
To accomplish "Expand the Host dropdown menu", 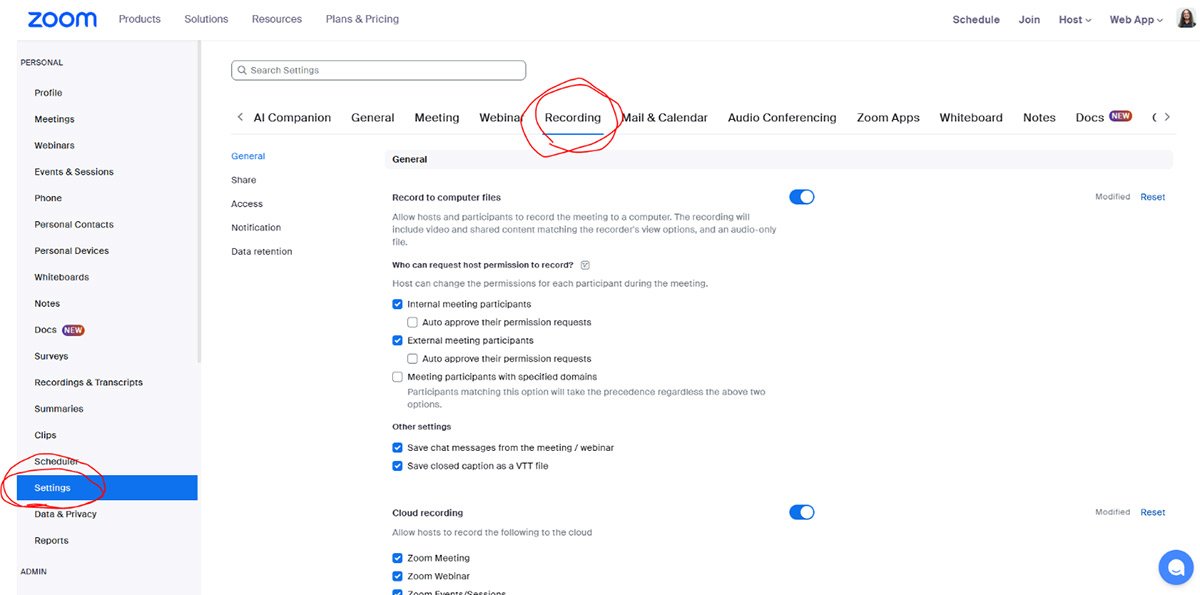I will pos(1075,19).
